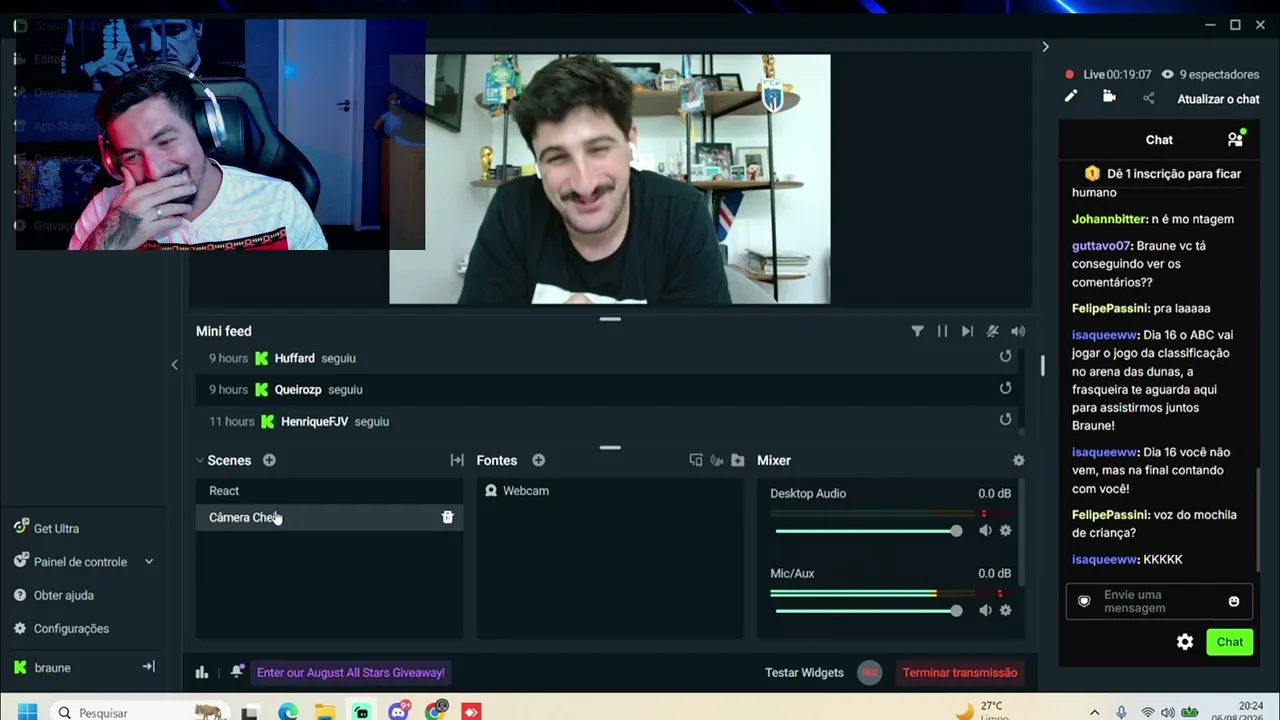Click the chat panel scrollbar
Image resolution: width=1280 pixels, height=720 pixels.
click(1258, 518)
